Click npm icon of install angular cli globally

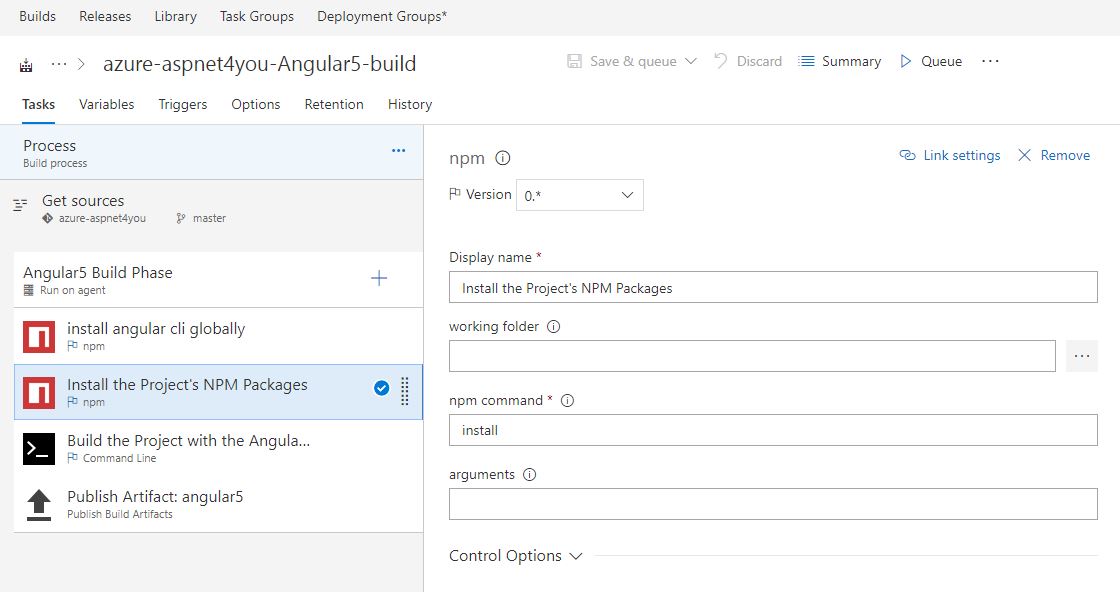pyautogui.click(x=39, y=337)
